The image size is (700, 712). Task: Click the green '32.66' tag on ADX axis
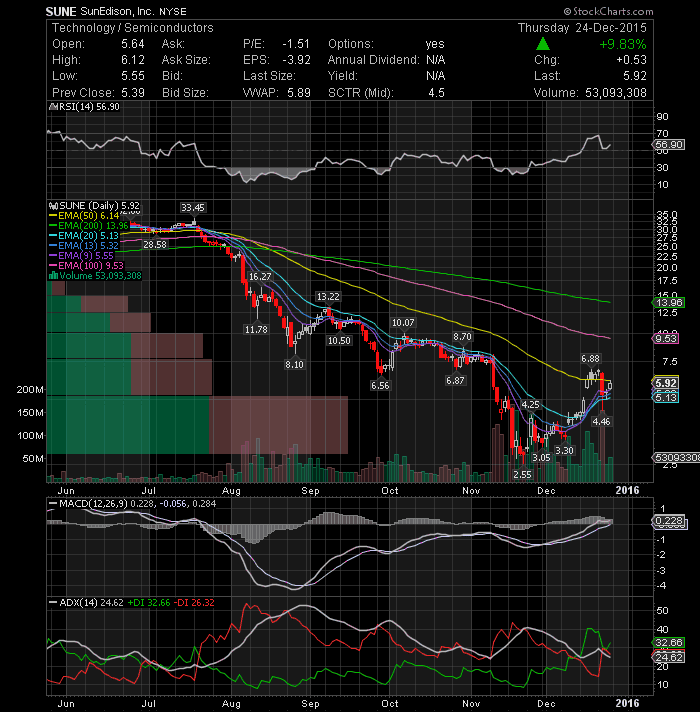point(669,642)
